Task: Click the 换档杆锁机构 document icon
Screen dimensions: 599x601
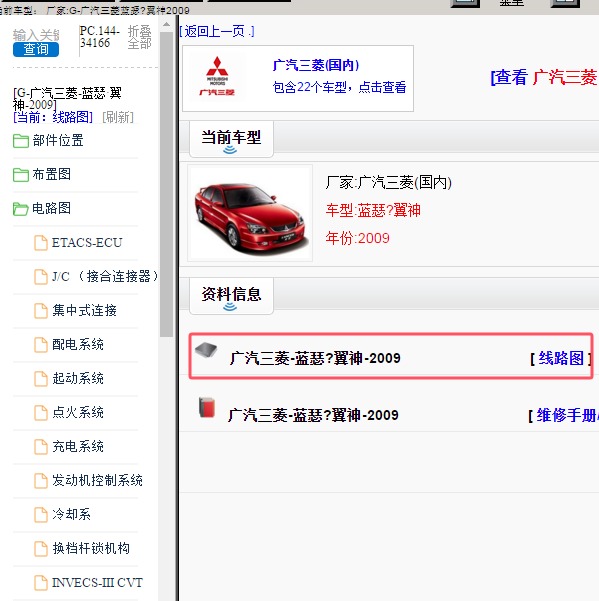Action: 41,549
